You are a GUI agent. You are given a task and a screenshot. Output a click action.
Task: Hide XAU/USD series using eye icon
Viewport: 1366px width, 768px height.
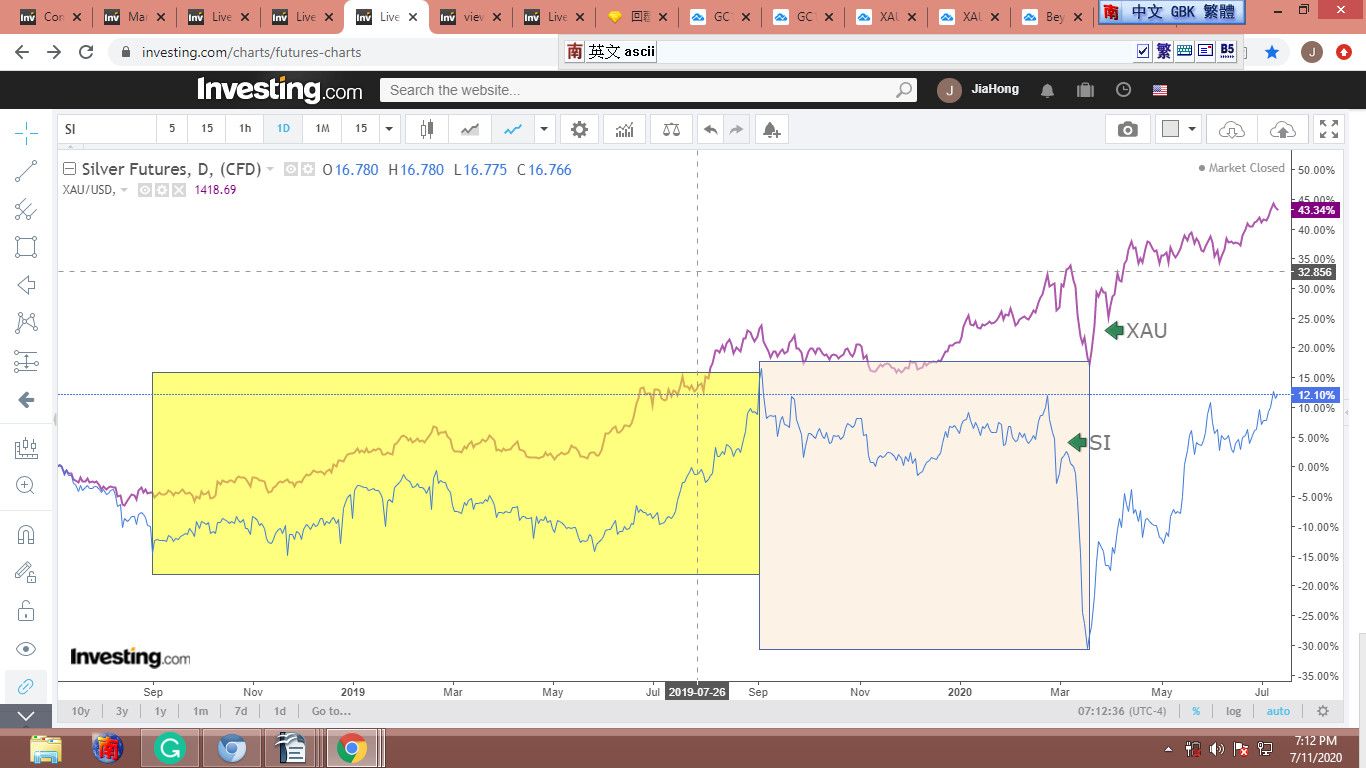pos(145,190)
